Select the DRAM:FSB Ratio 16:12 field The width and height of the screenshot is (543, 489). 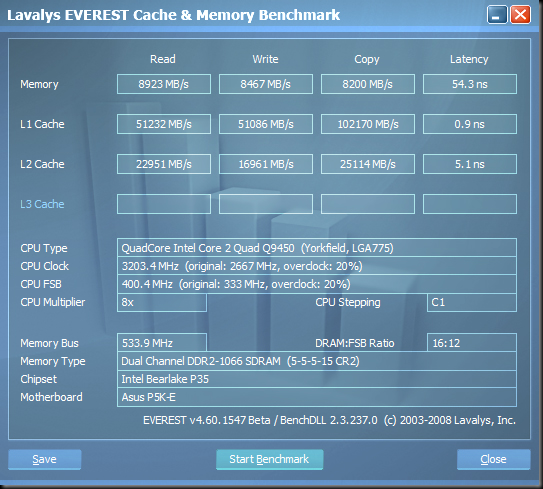(x=472, y=343)
